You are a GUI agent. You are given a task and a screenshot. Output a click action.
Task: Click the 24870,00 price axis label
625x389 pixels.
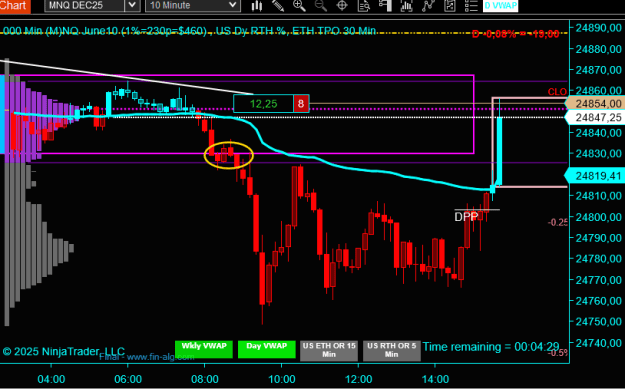click(x=599, y=70)
